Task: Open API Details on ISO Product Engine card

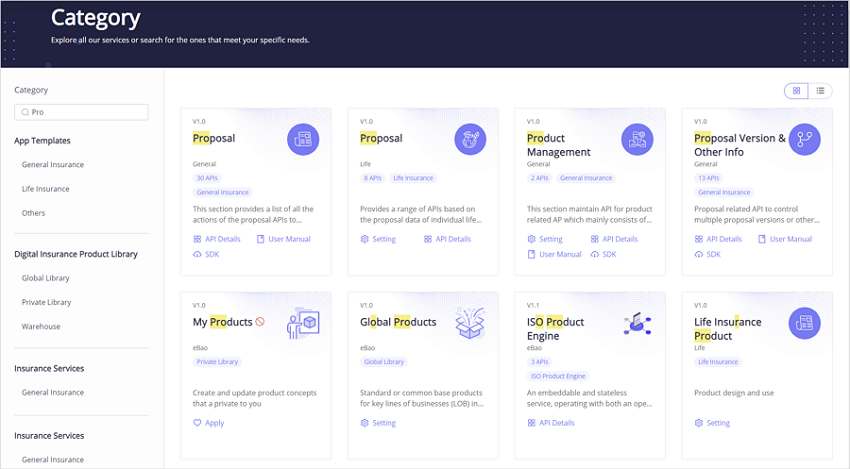Action: 551,423
